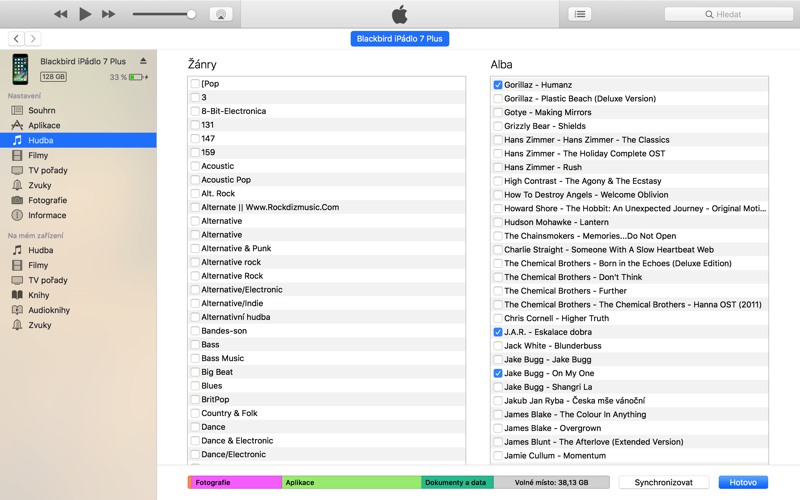Click the 128 GB capacity badge
The image size is (800, 500).
(x=54, y=77)
